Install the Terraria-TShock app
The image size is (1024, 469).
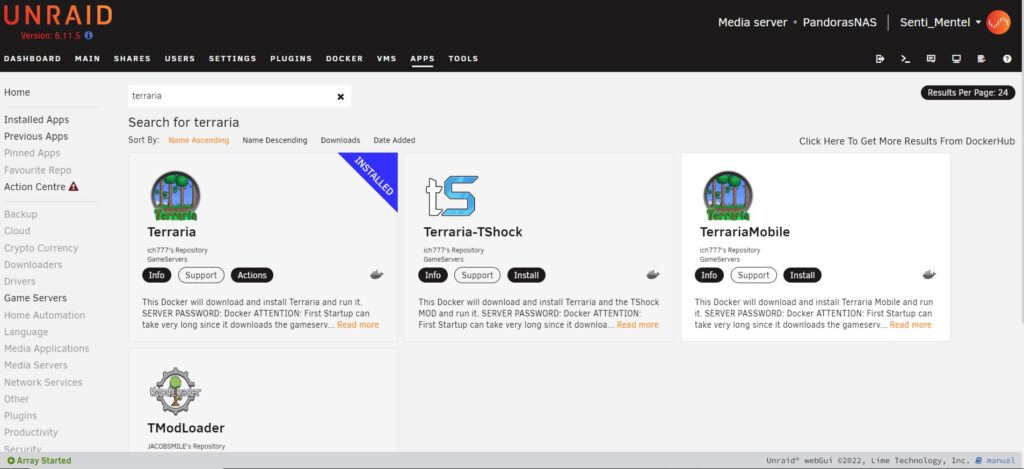pos(526,275)
